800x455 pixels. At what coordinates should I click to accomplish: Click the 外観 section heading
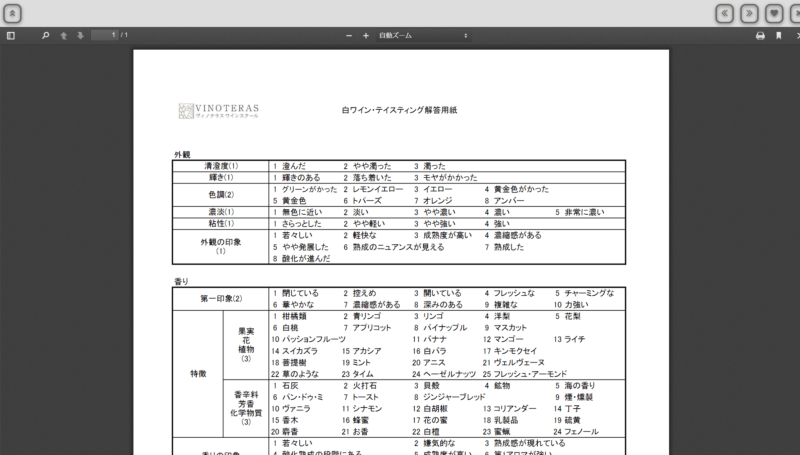pyautogui.click(x=182, y=155)
